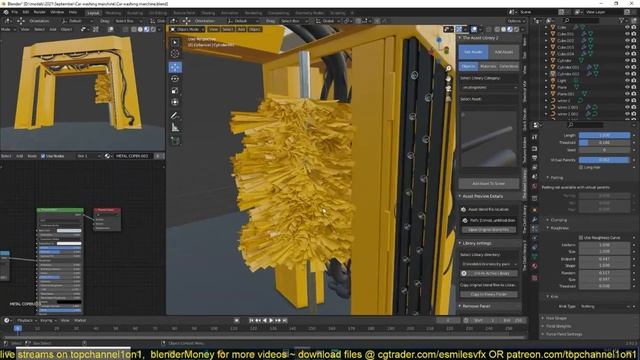Select the Add Cube tool in main viewport
640x360 pixels.
point(175,141)
